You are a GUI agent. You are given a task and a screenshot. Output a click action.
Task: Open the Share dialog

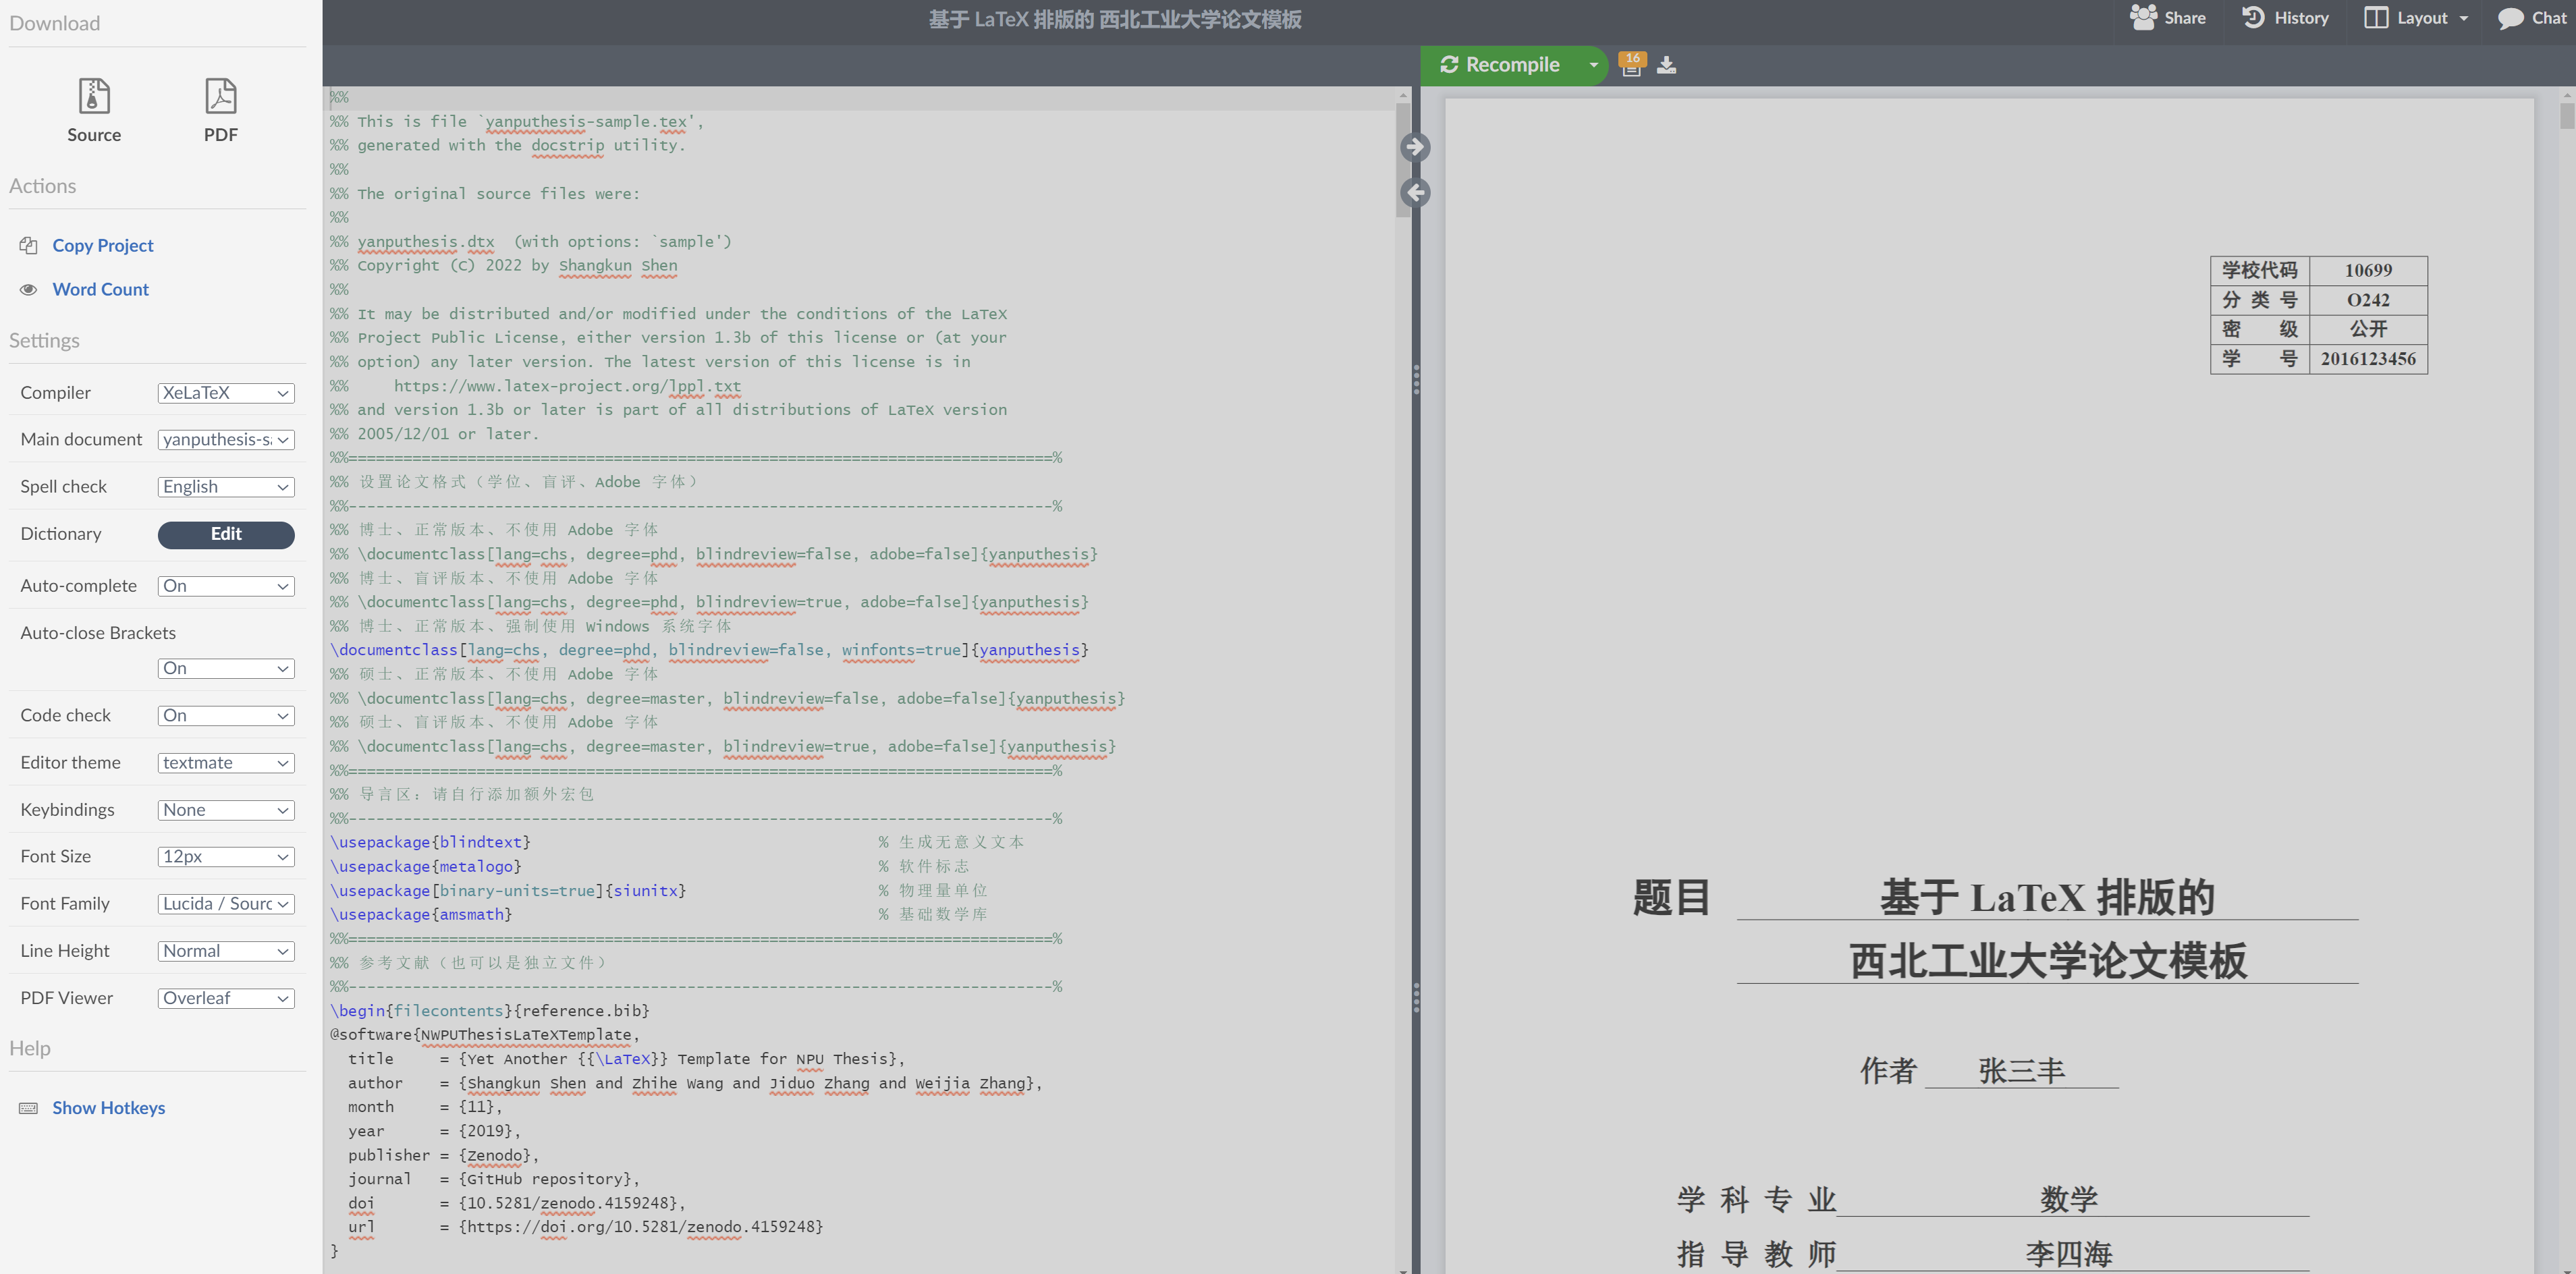coord(2167,18)
